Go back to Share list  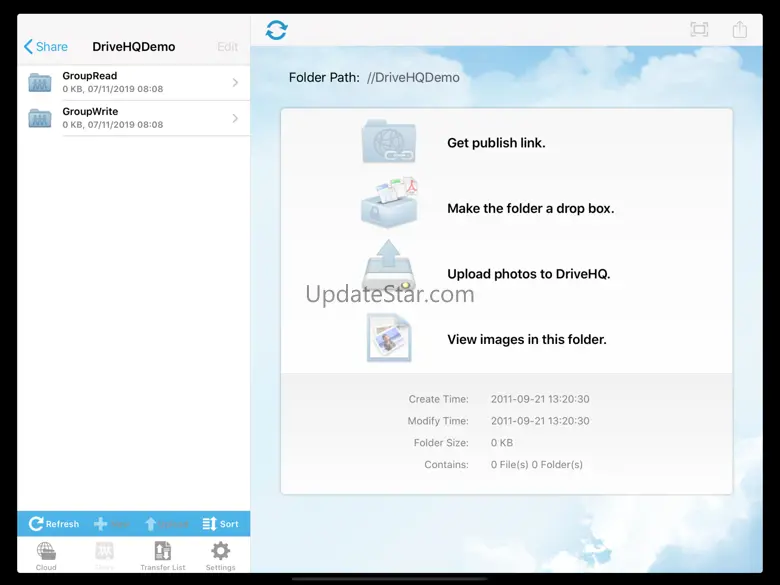(x=46, y=47)
